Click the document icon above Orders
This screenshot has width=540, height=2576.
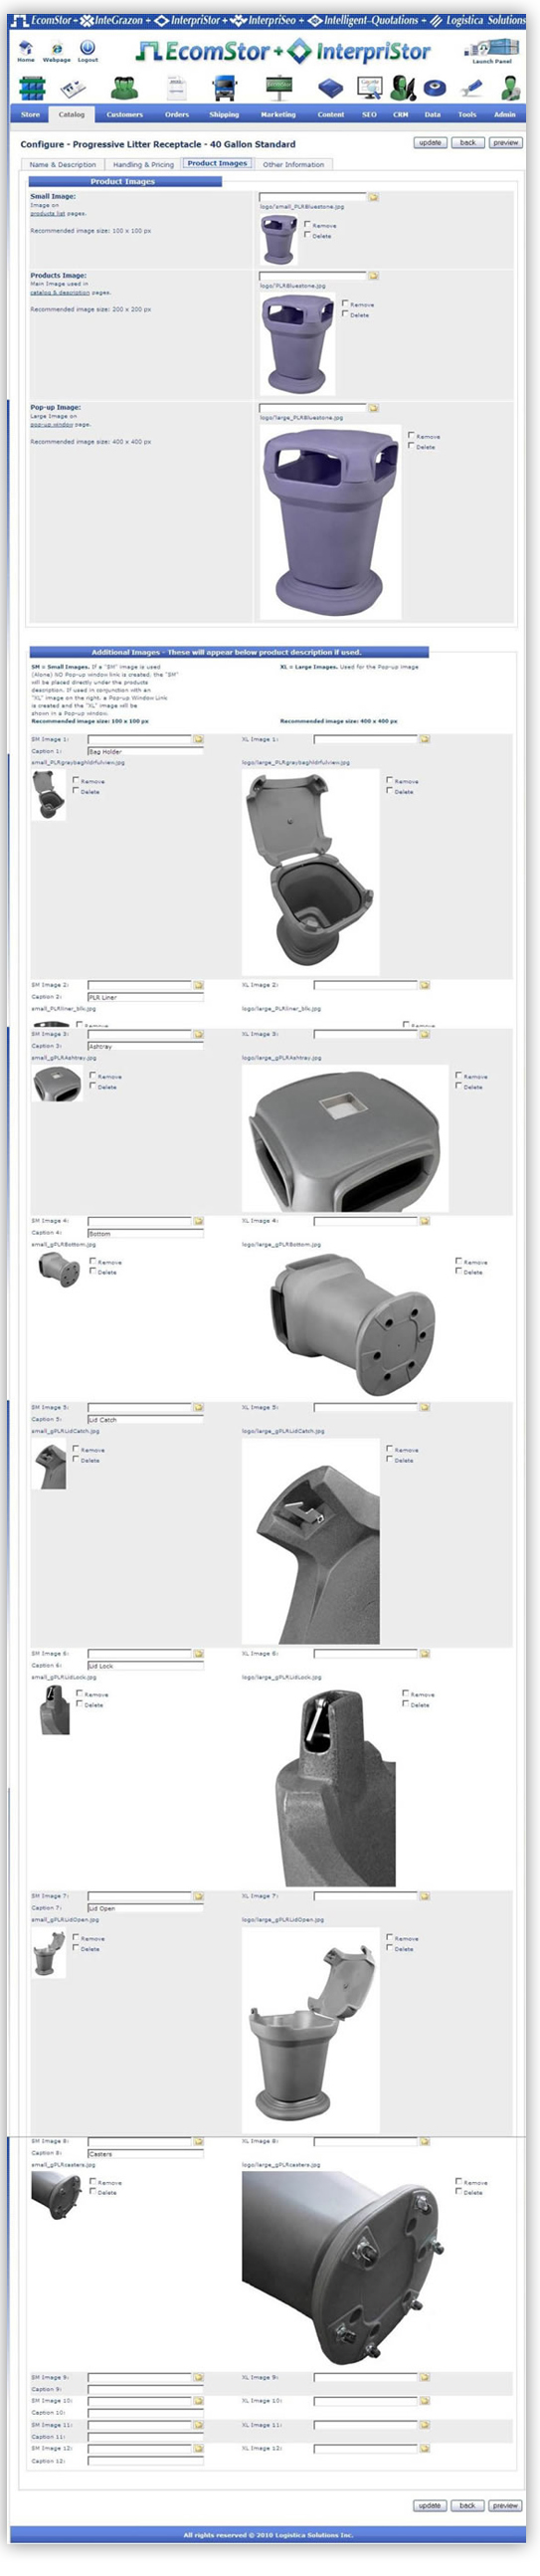pos(177,89)
